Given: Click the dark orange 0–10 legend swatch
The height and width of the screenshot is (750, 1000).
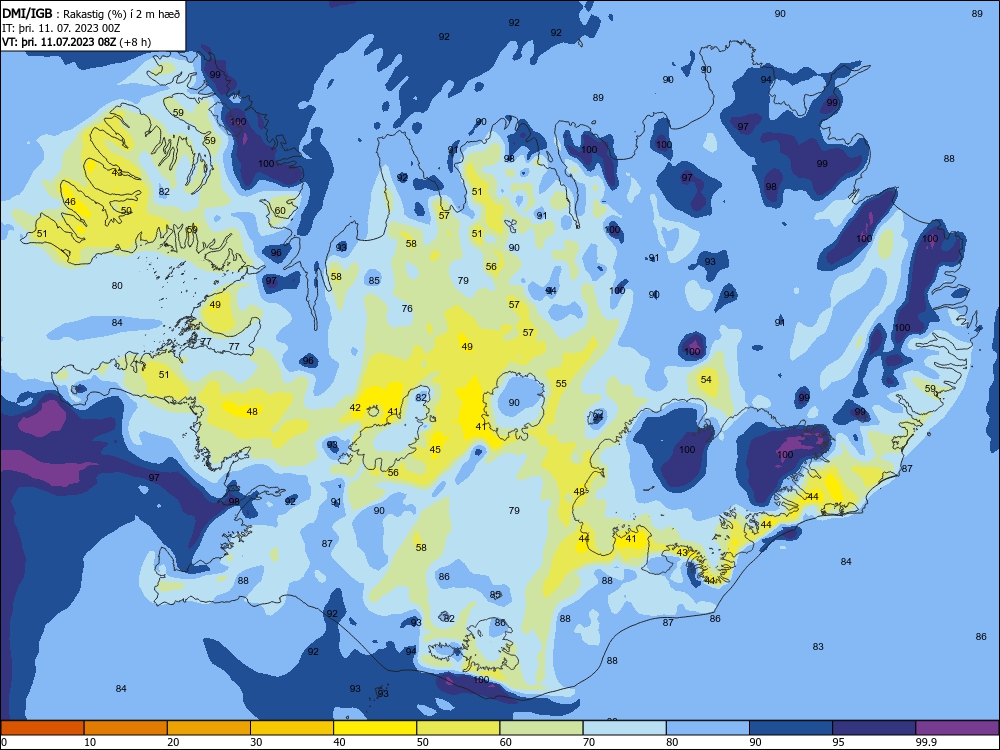Looking at the screenshot, I should [42, 728].
